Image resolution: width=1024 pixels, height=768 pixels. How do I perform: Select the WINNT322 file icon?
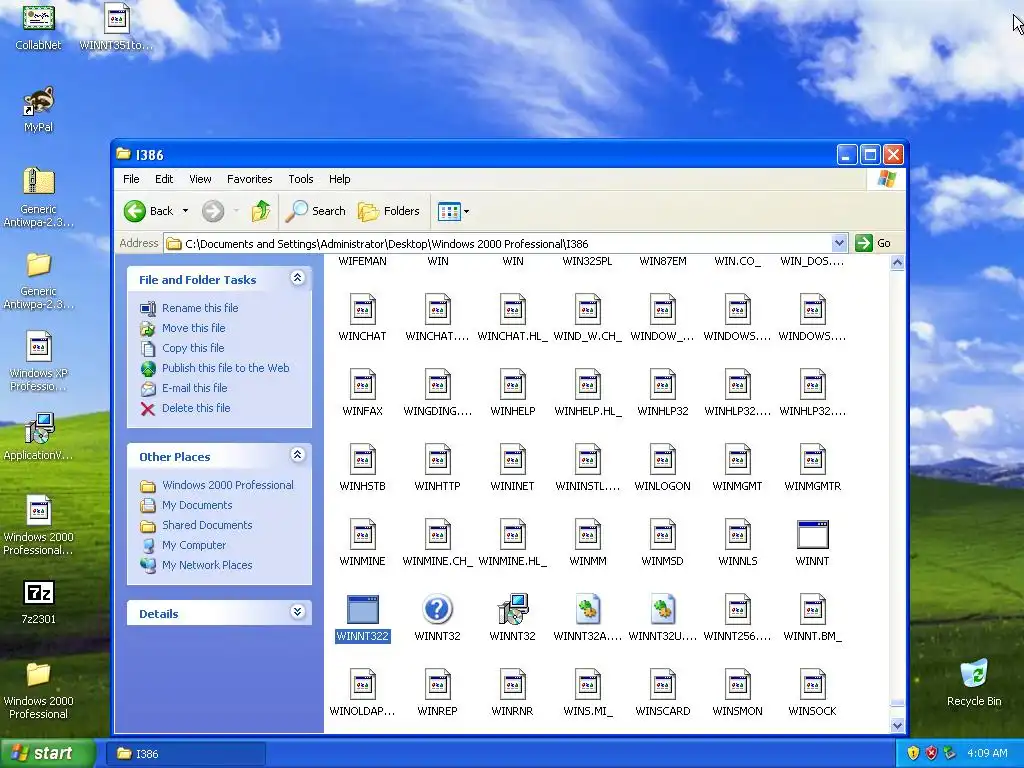pos(362,610)
